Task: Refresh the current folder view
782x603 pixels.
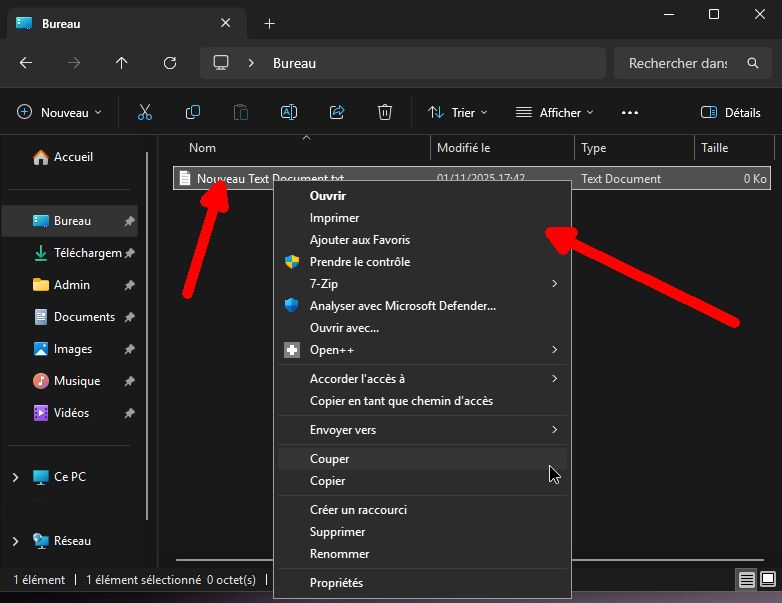Action: [x=170, y=63]
